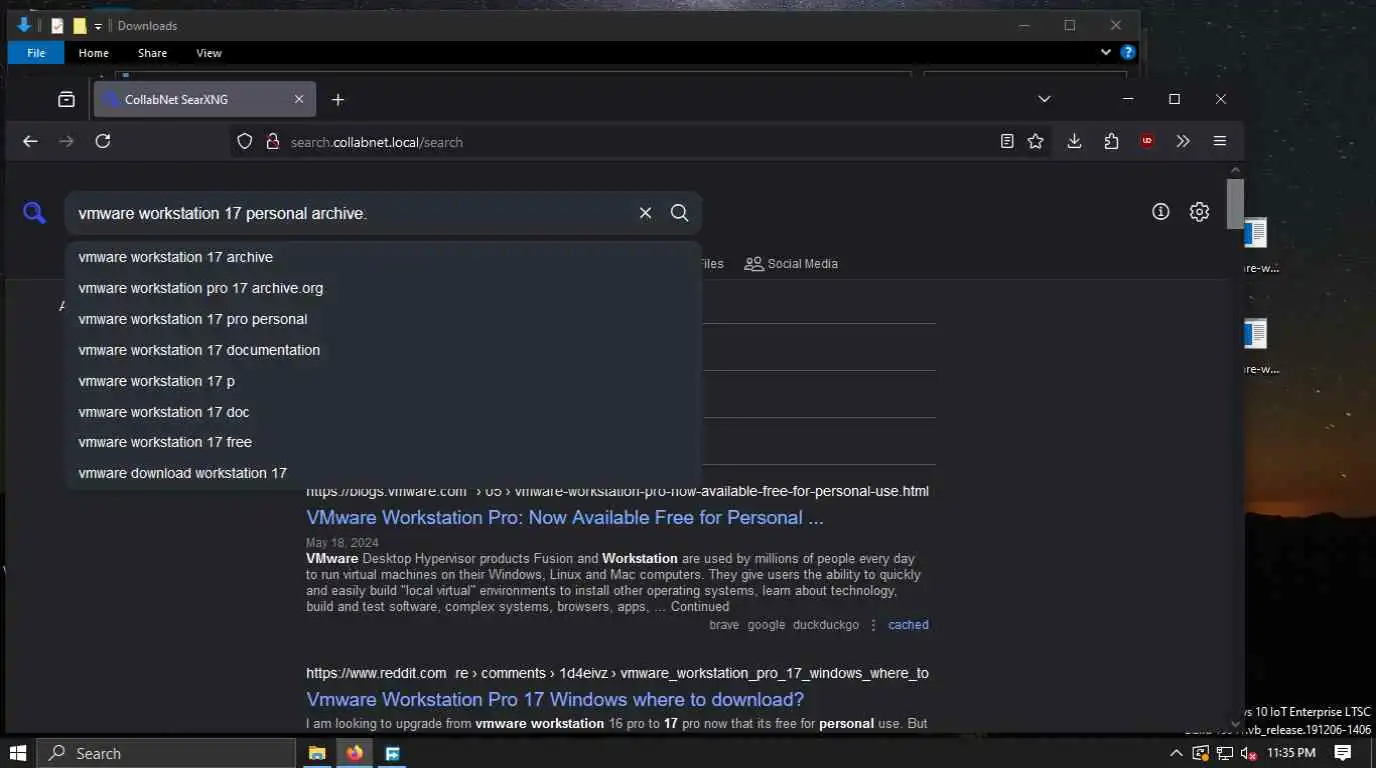Click Properties quick access icon in Downloads
The width and height of the screenshot is (1376, 768).
[x=58, y=26]
